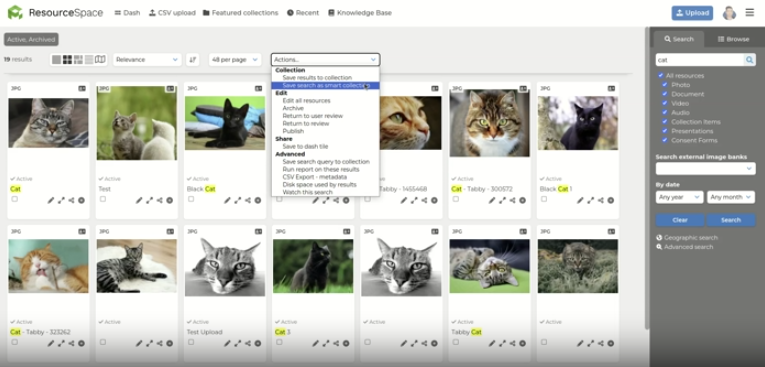Choose 'Edit all resources' action
This screenshot has height=367, width=765.
point(306,101)
